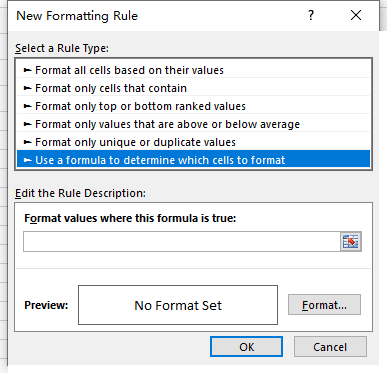Click 'Format values where this formula is true' label
Image resolution: width=387 pixels, height=373 pixels.
point(130,218)
